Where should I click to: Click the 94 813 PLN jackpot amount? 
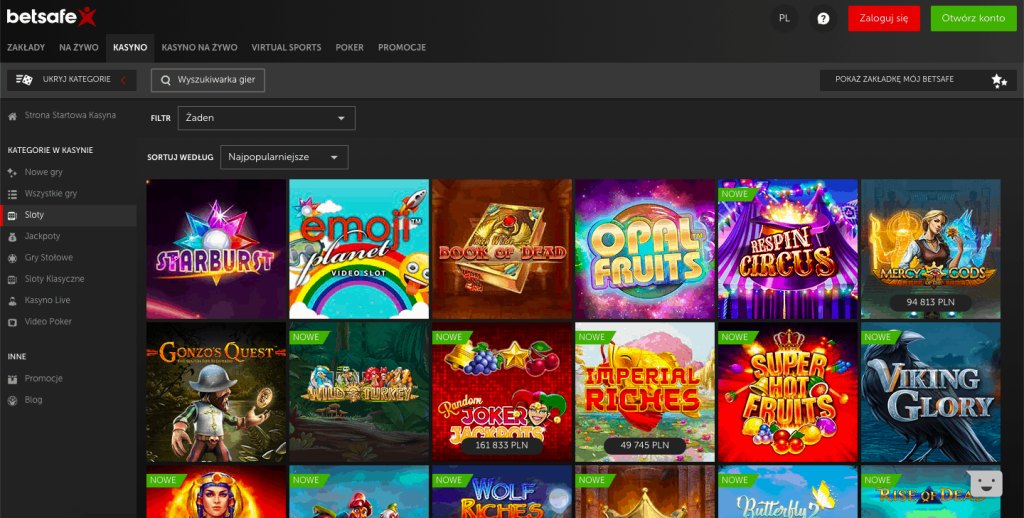coord(931,302)
